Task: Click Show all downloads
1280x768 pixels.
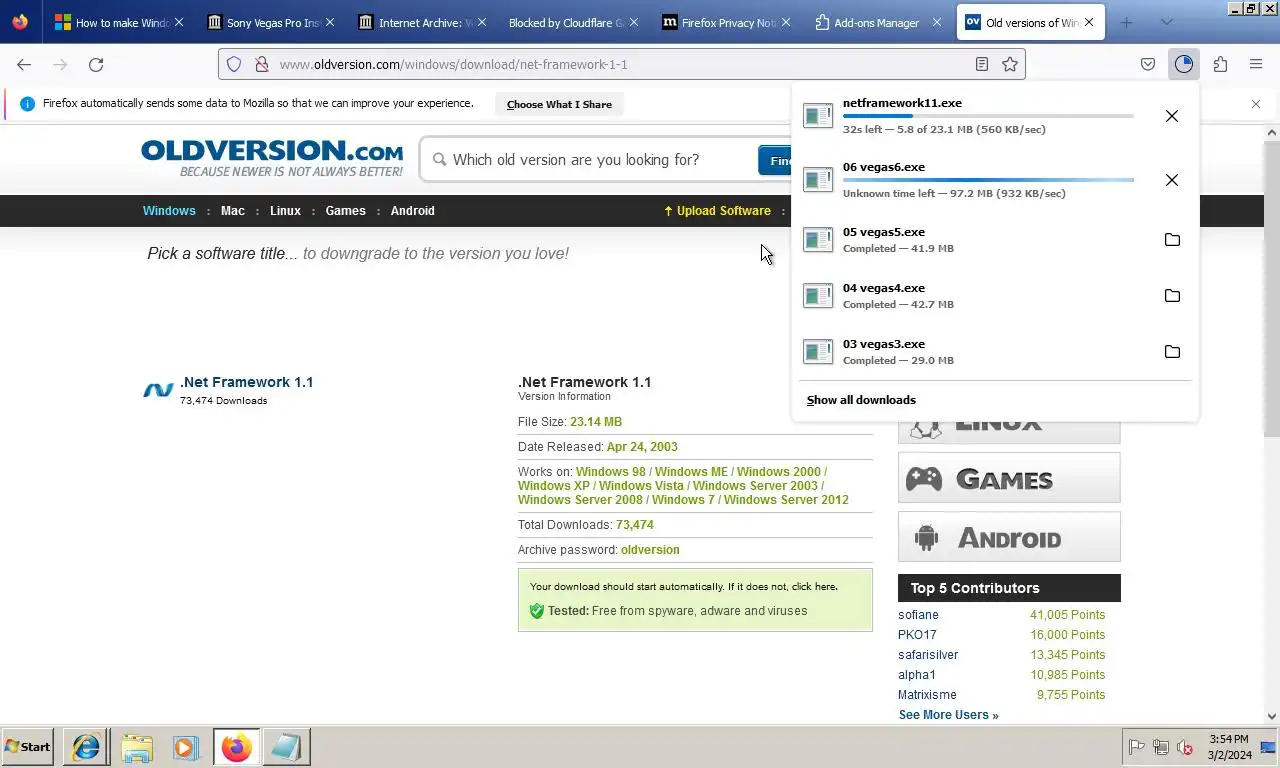Action: [x=861, y=400]
